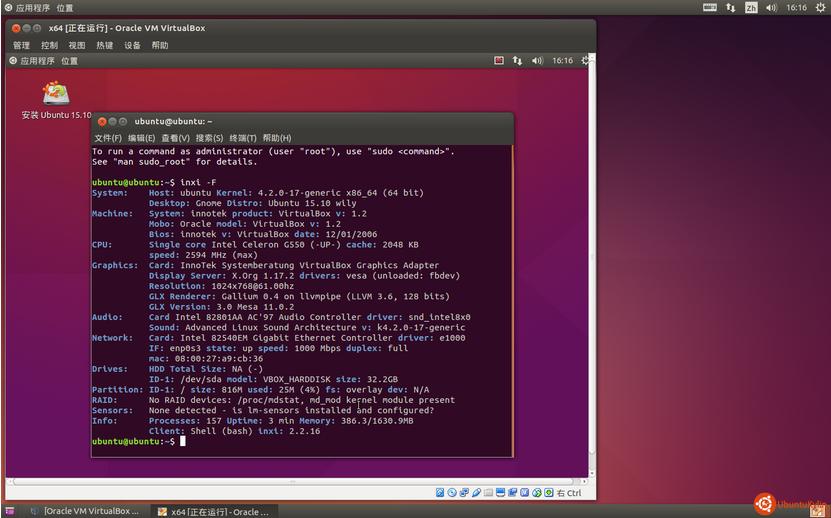Open terminal '编辑(E)' menu
The height and width of the screenshot is (518, 831).
142,138
